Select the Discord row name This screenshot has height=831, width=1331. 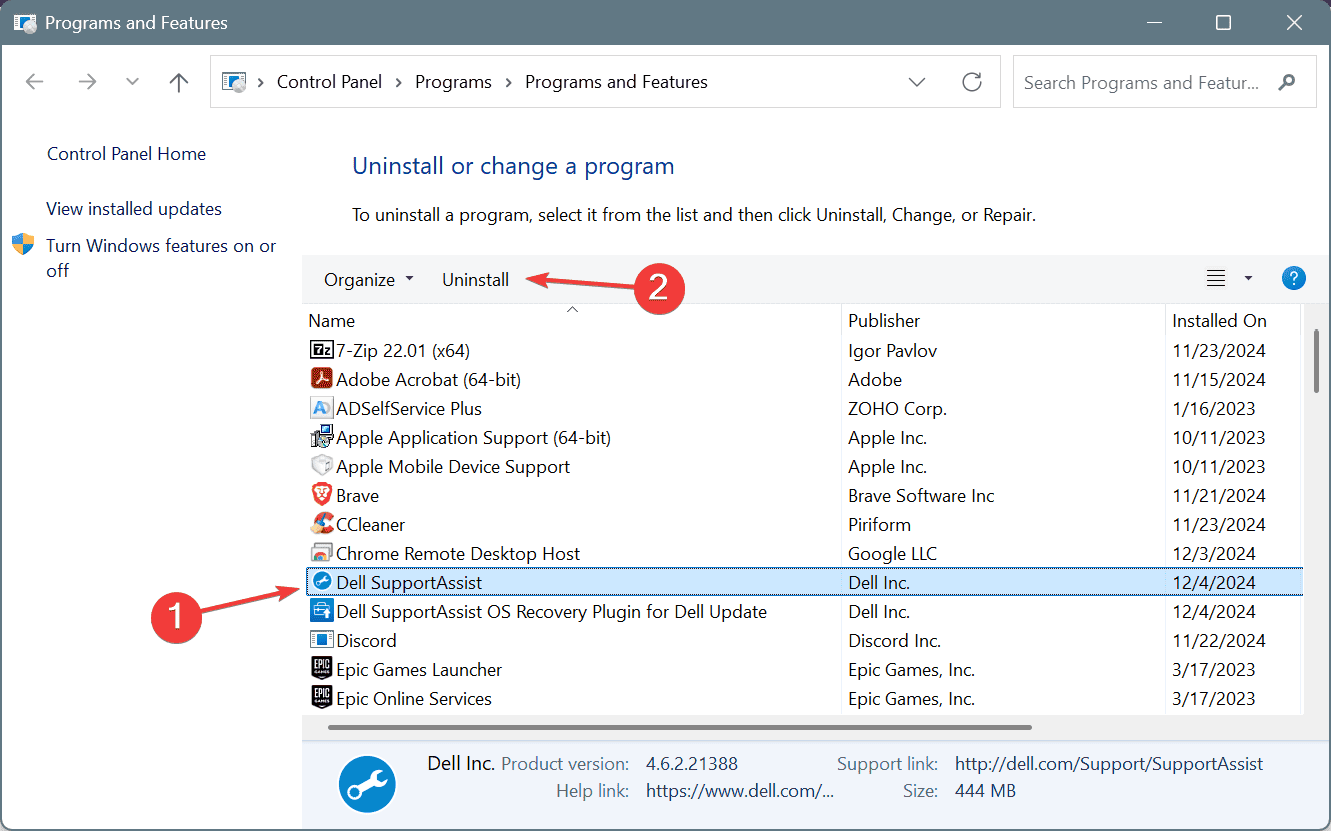pos(366,640)
